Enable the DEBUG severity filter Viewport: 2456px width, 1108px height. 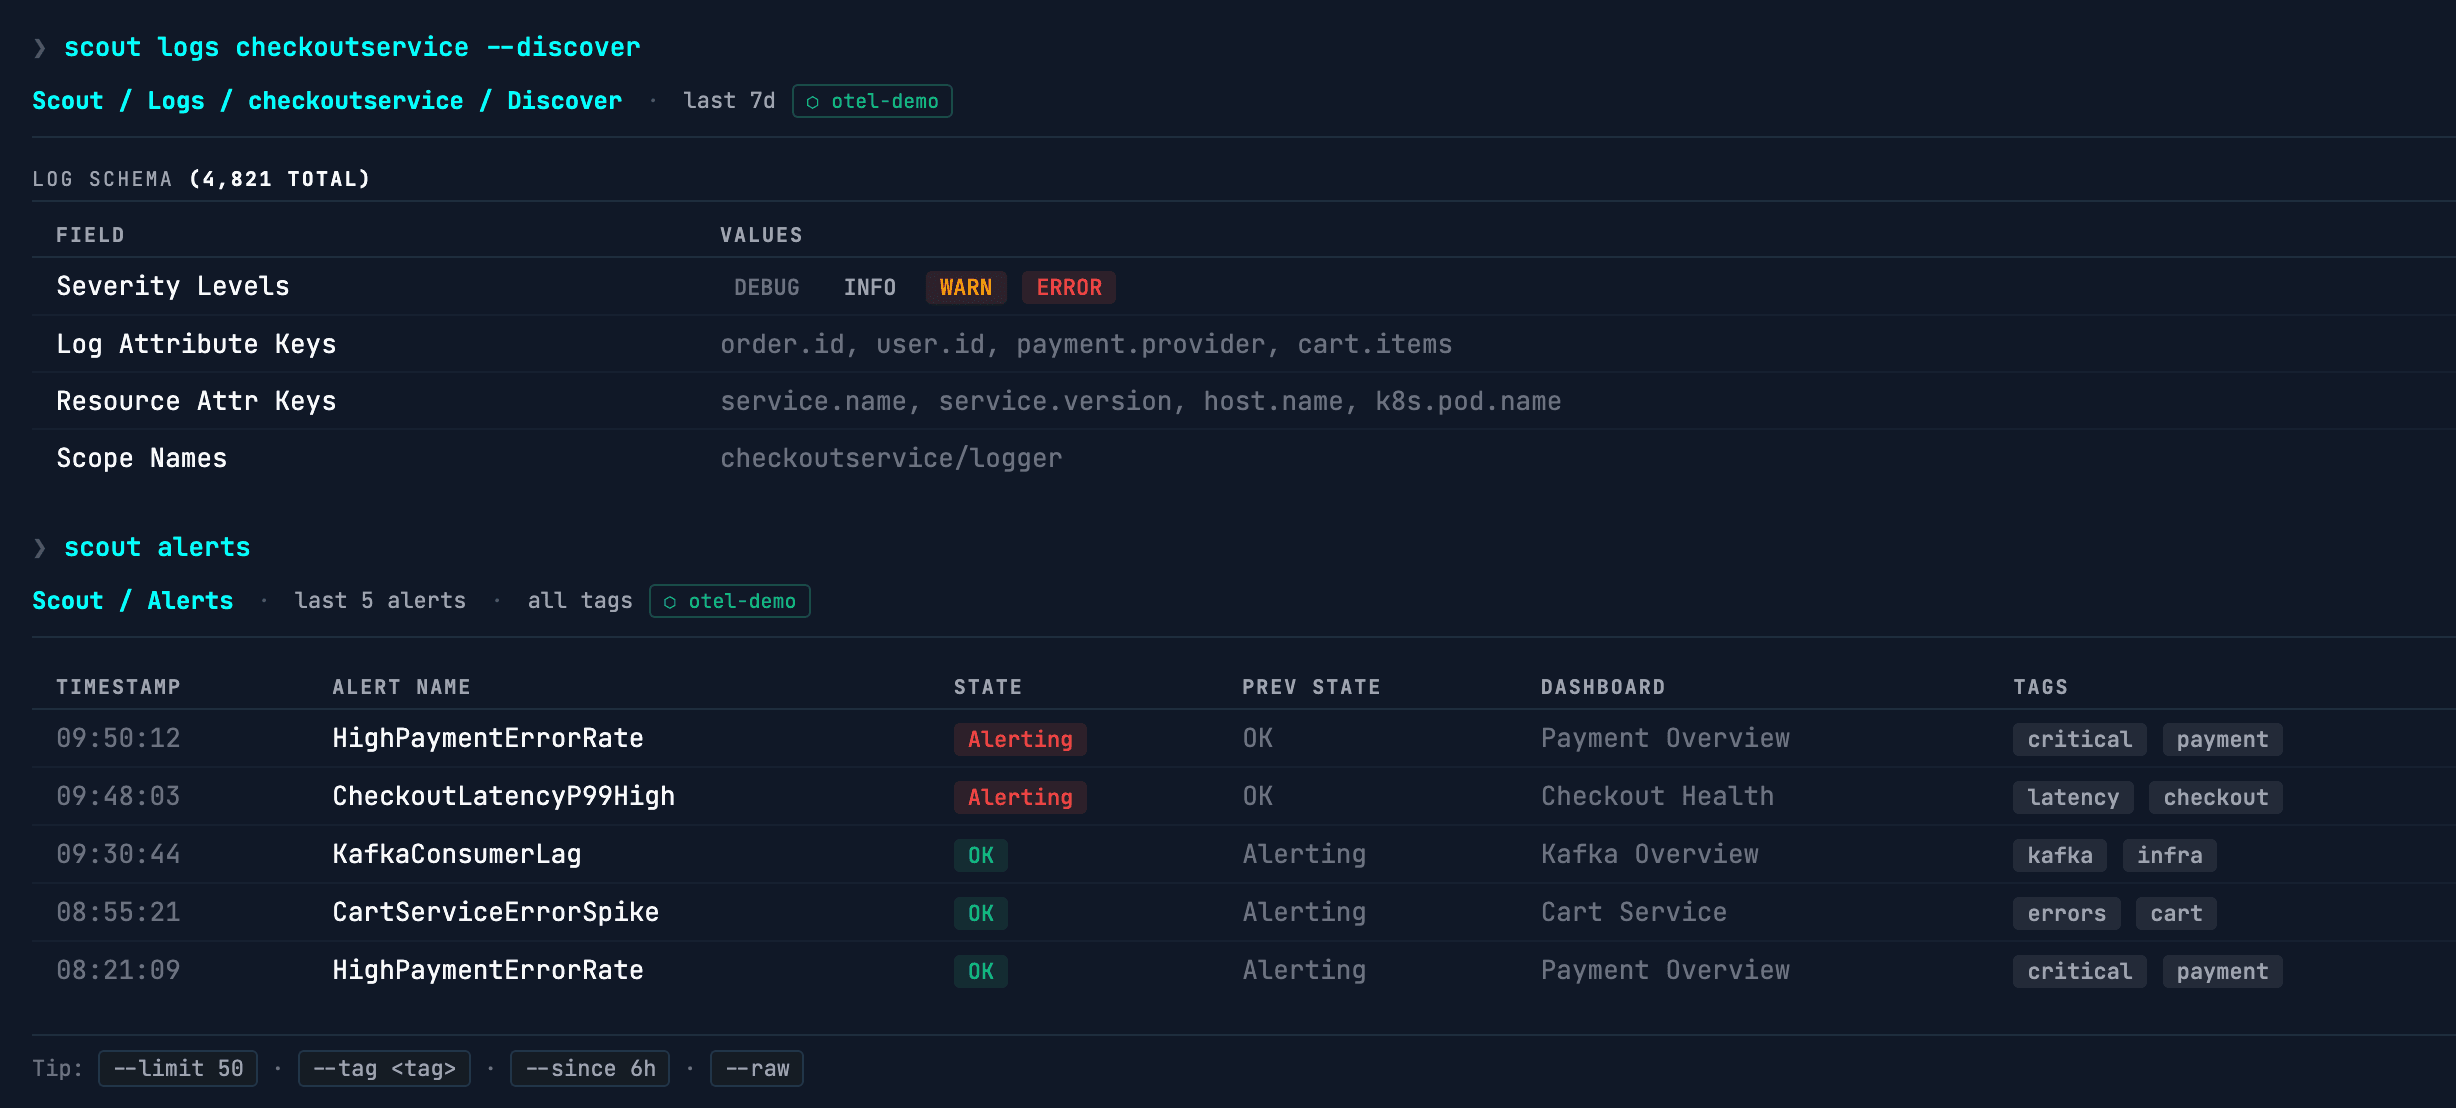pos(766,287)
